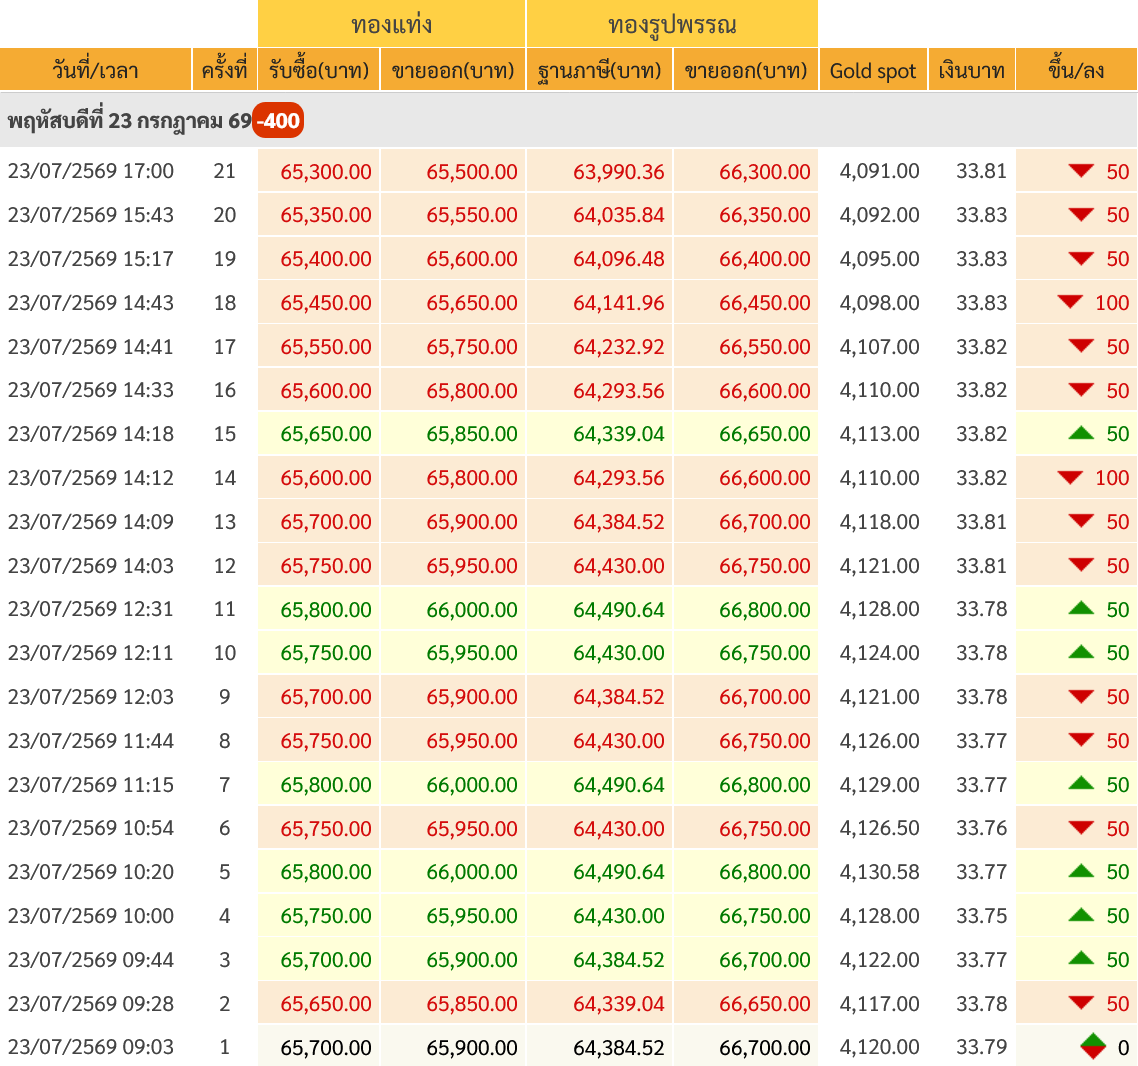Click the ฐานภาษี(บาท) column header
This screenshot has height=1066, width=1138.
(x=599, y=70)
